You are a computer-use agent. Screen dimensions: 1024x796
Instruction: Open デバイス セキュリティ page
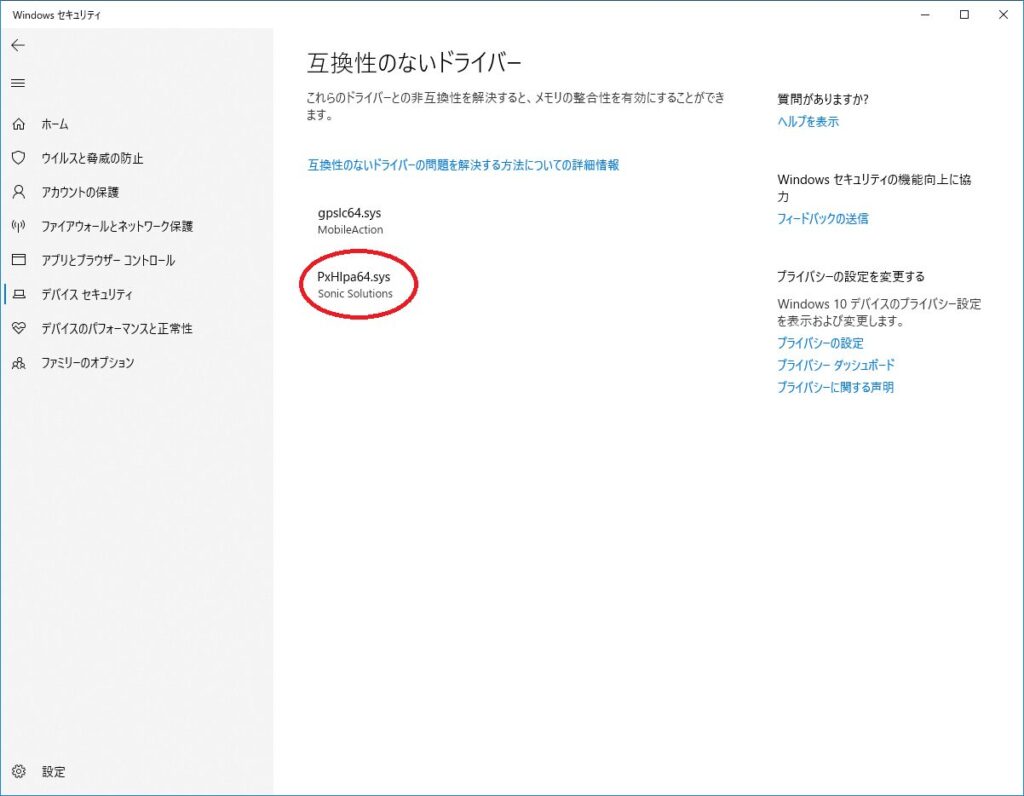pyautogui.click(x=87, y=295)
